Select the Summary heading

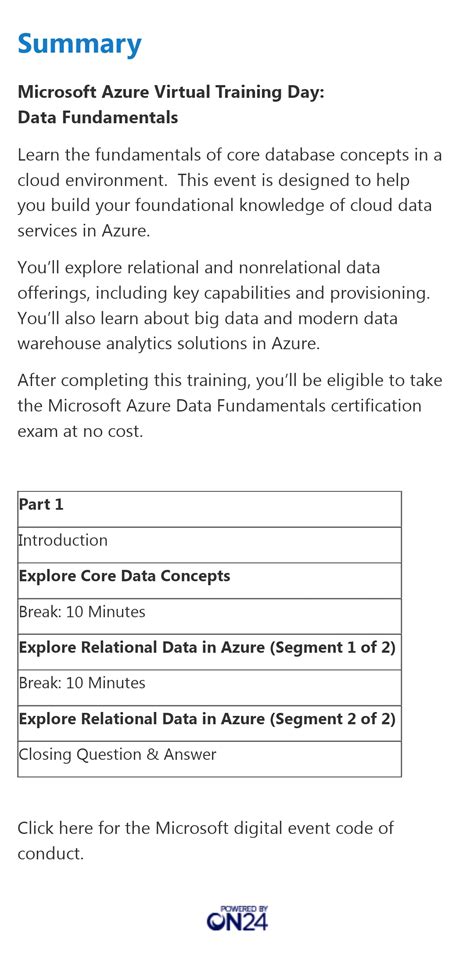pyautogui.click(x=79, y=44)
